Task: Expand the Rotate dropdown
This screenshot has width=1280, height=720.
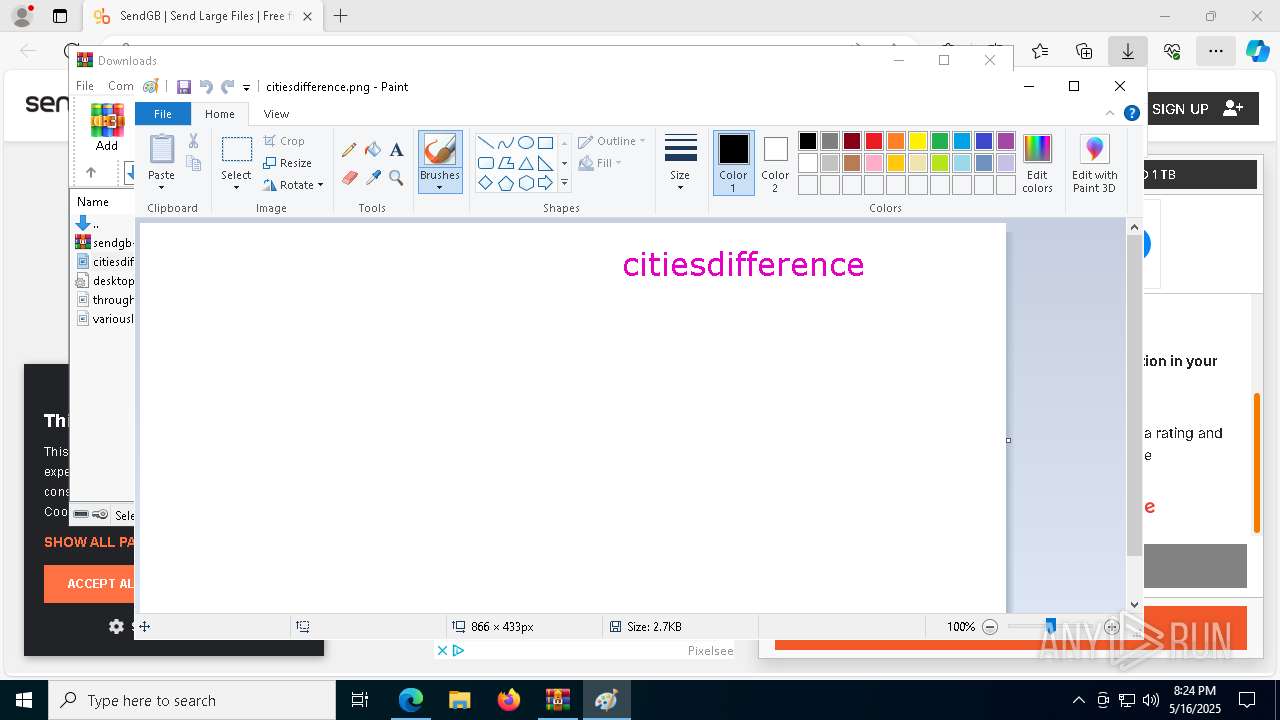Action: coord(320,185)
